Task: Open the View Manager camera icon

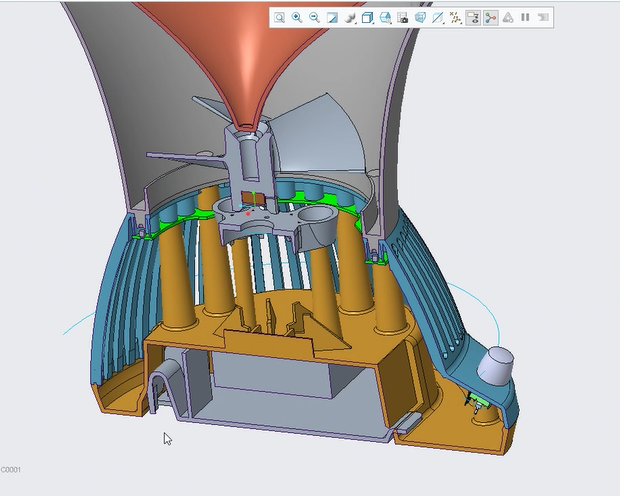Action: 402,18
